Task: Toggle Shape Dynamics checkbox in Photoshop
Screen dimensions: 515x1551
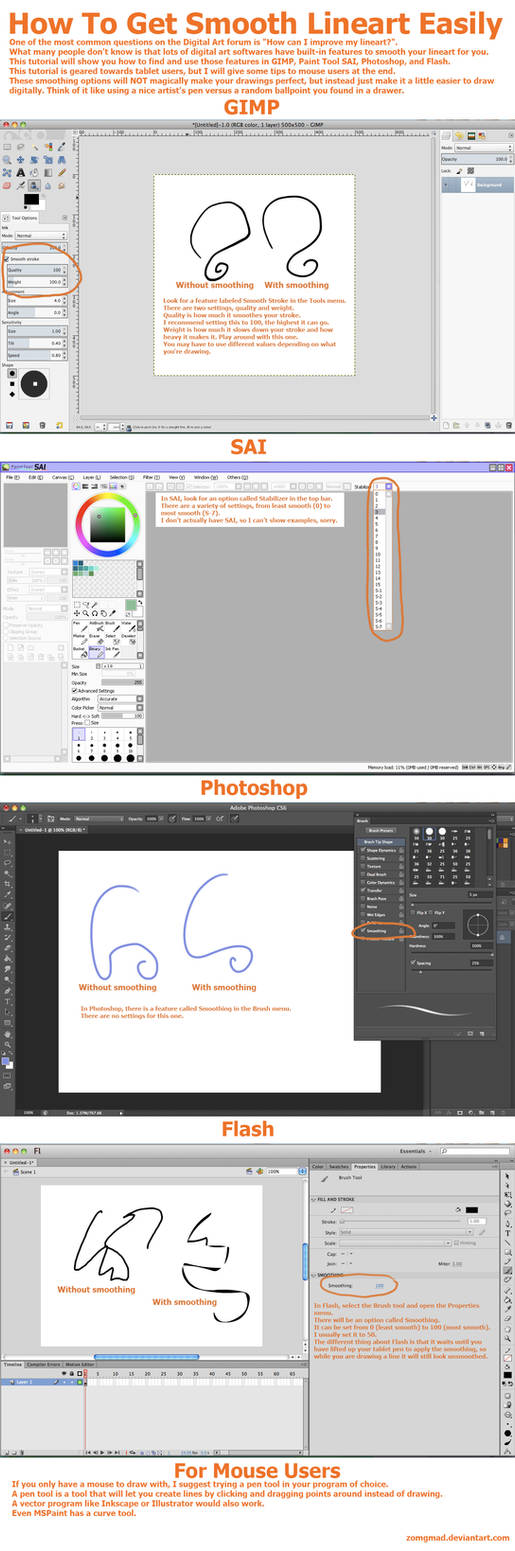Action: click(363, 850)
